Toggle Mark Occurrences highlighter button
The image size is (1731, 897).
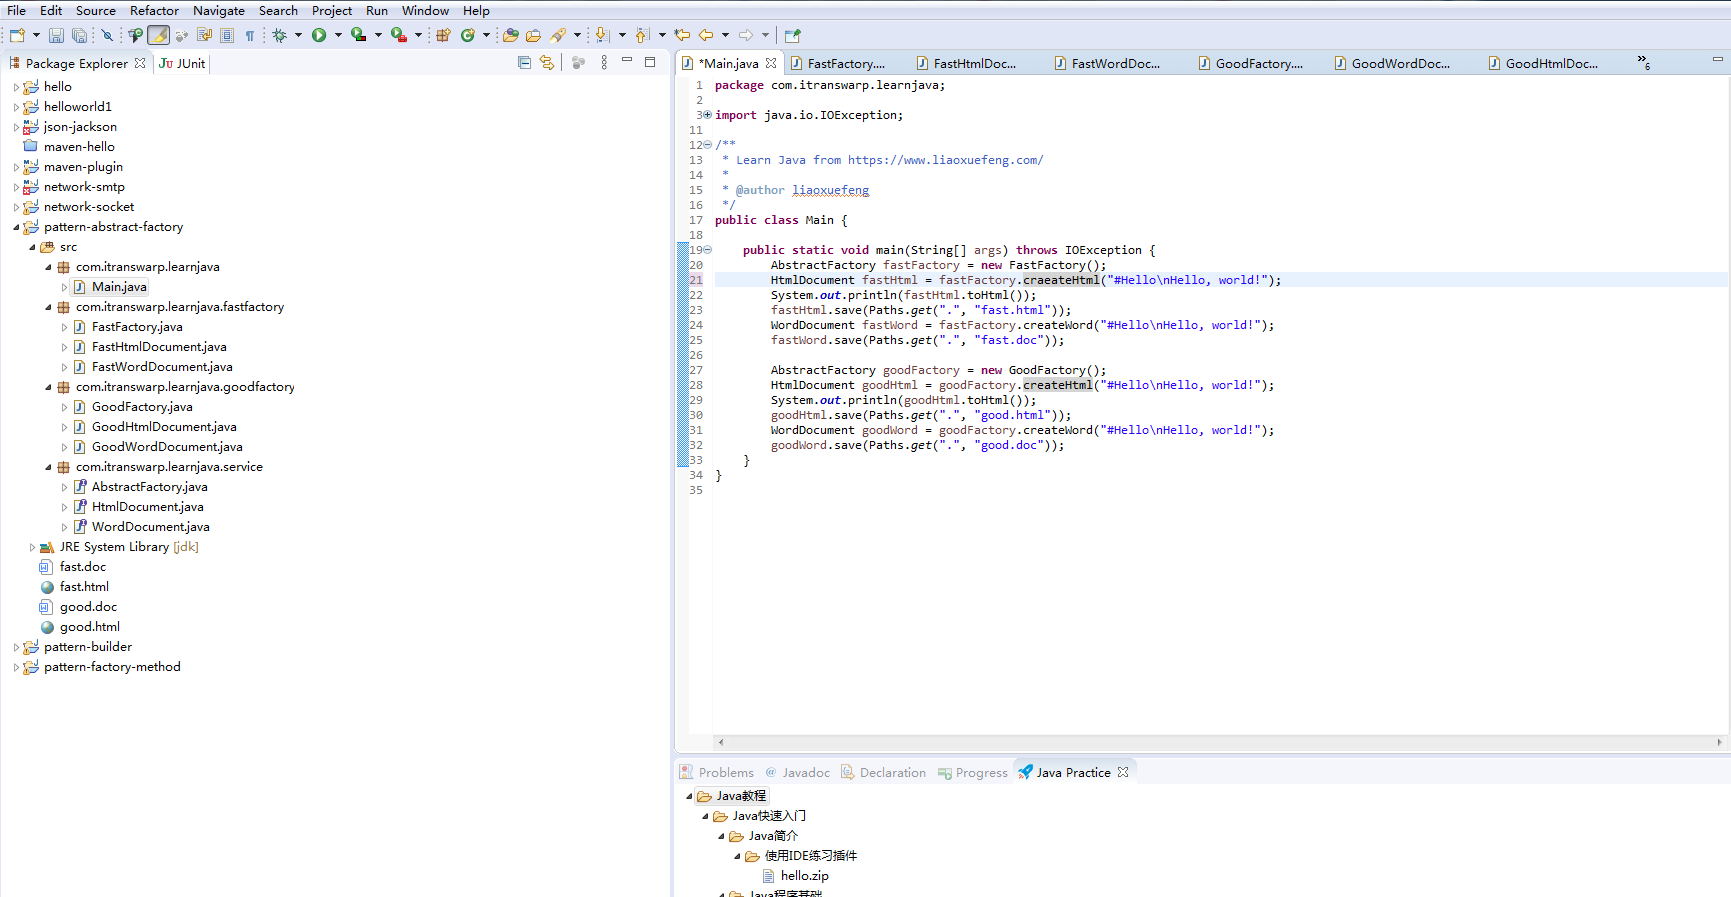click(158, 35)
